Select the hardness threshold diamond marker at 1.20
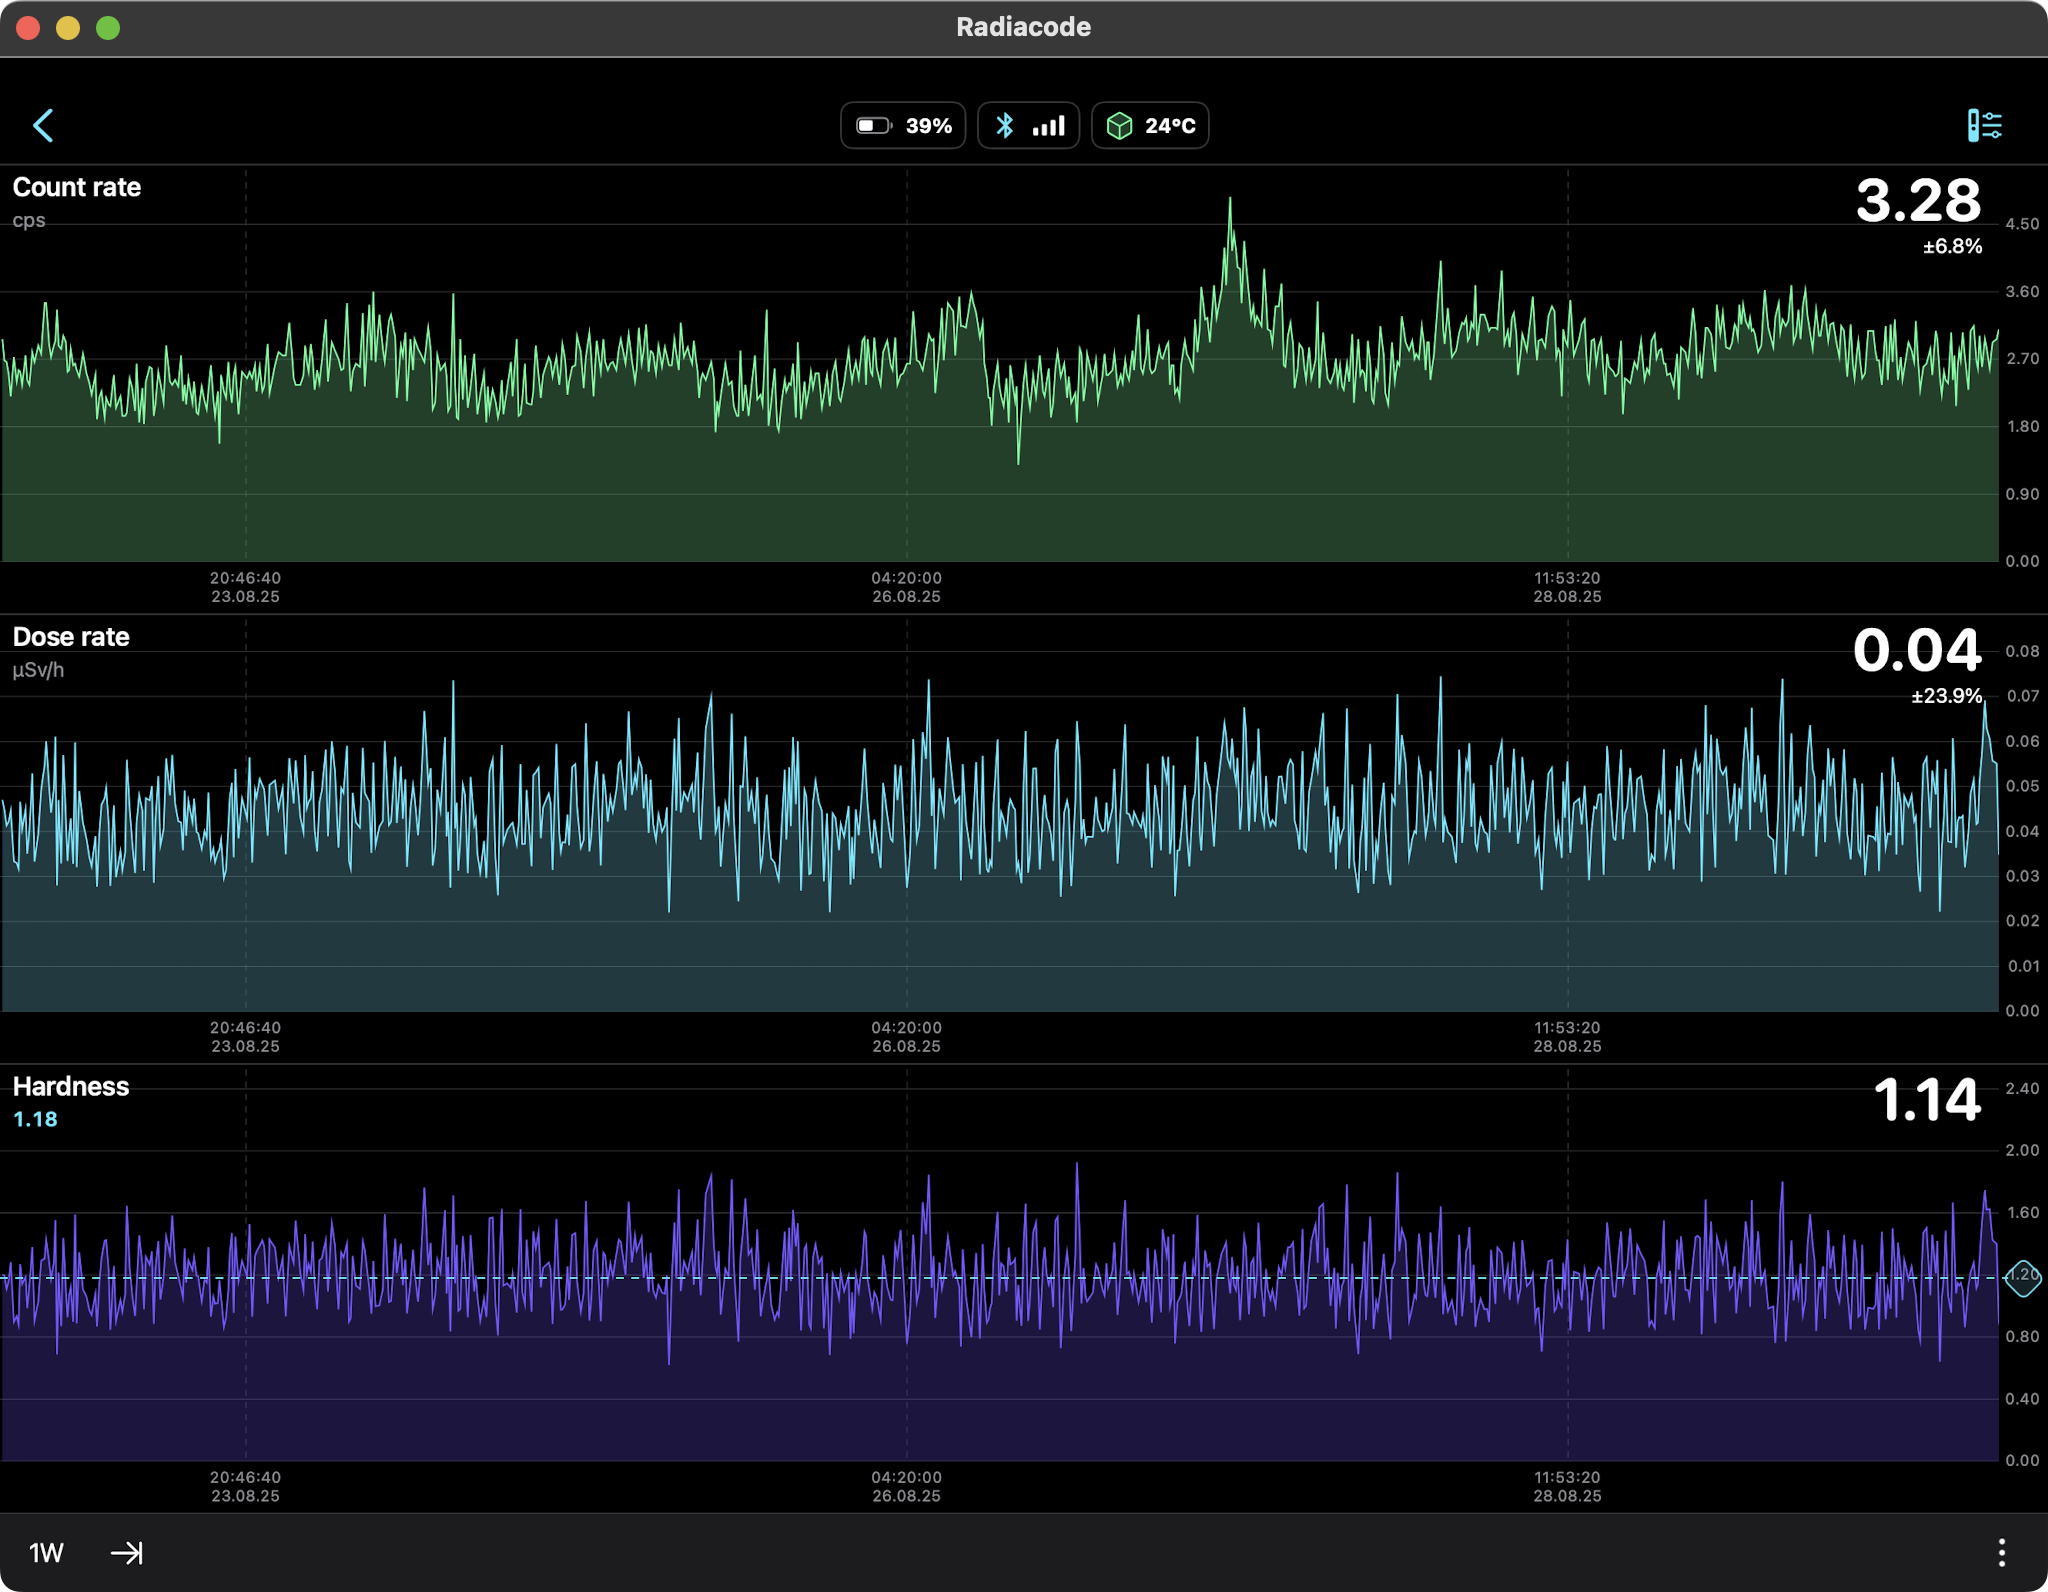 (2022, 1276)
